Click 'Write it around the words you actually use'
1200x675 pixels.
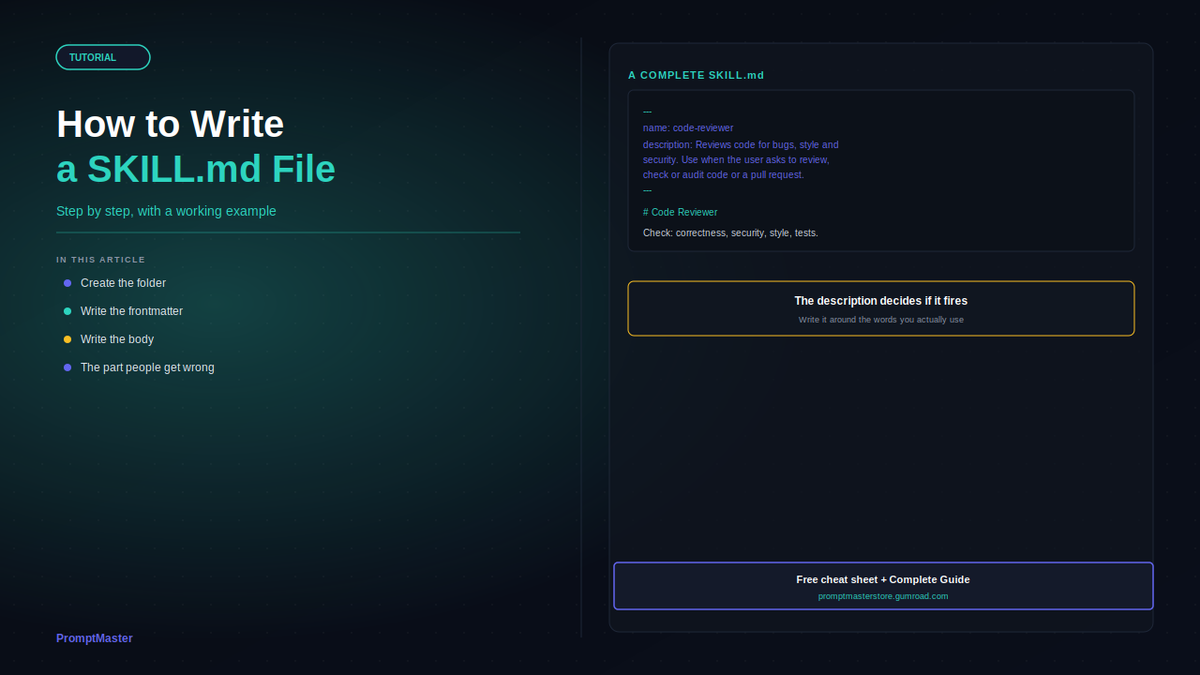click(881, 320)
